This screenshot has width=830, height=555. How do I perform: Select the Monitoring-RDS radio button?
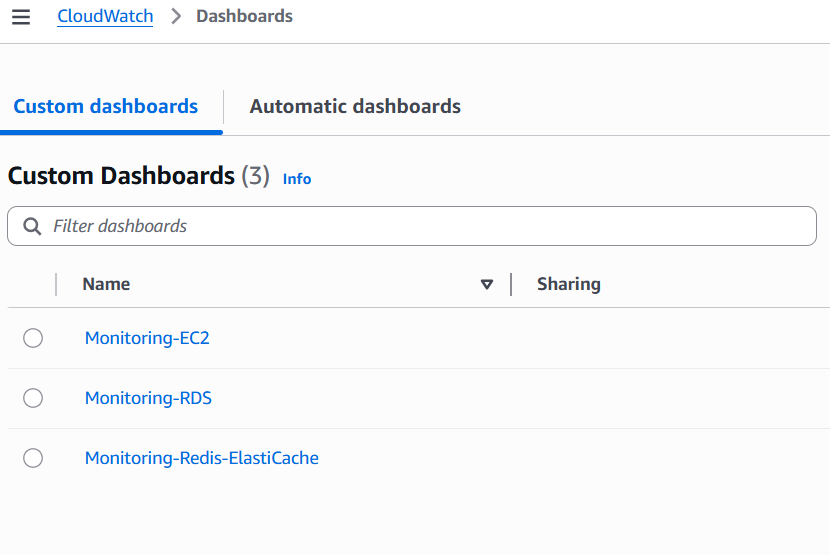(33, 398)
